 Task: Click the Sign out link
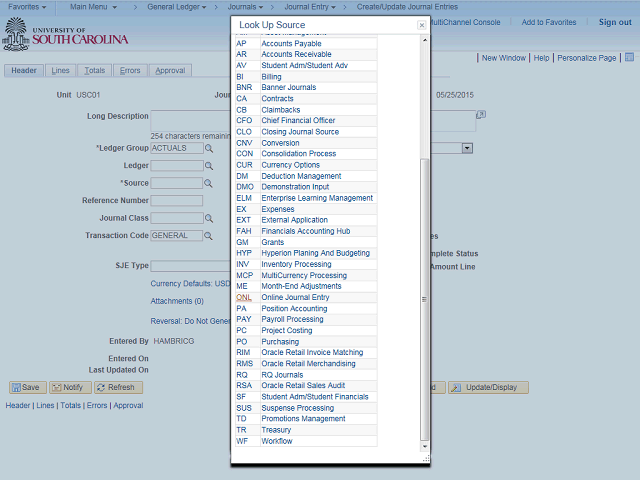coord(615,22)
